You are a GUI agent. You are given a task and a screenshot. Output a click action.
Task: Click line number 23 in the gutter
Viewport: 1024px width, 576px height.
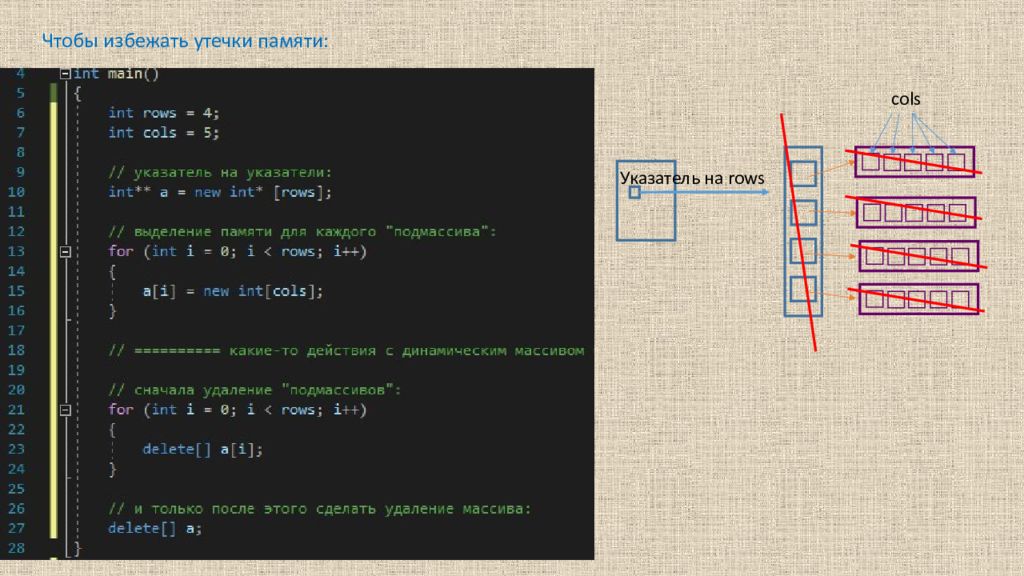tap(16, 449)
